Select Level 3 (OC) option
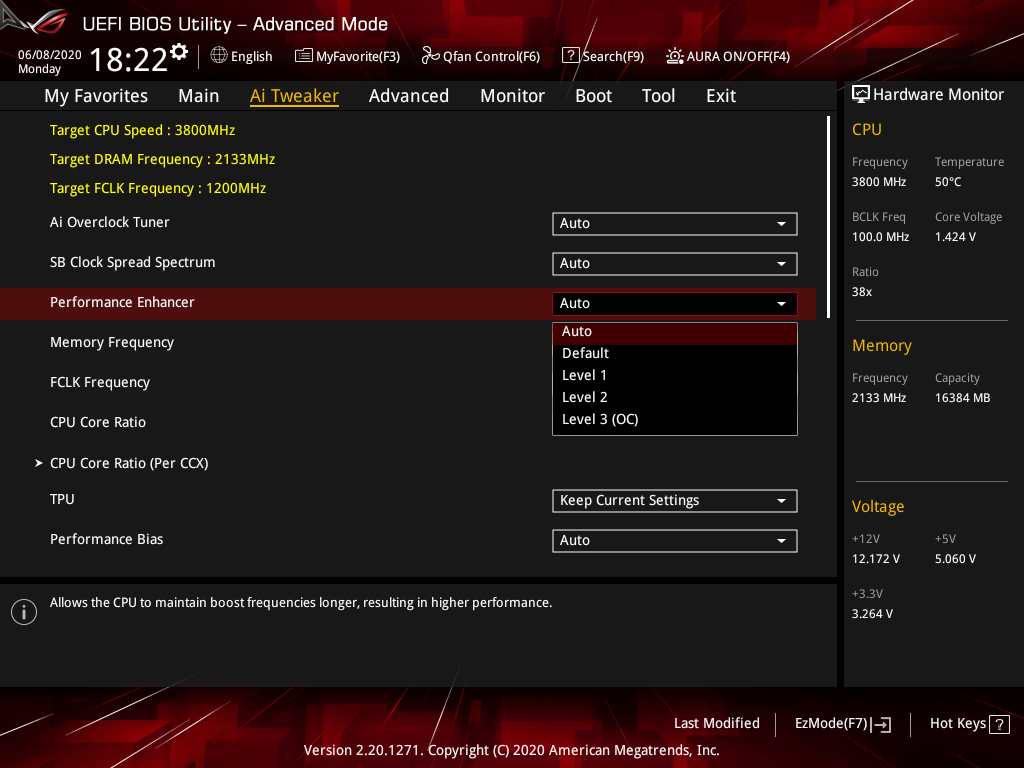The height and width of the screenshot is (768, 1024). coord(675,419)
